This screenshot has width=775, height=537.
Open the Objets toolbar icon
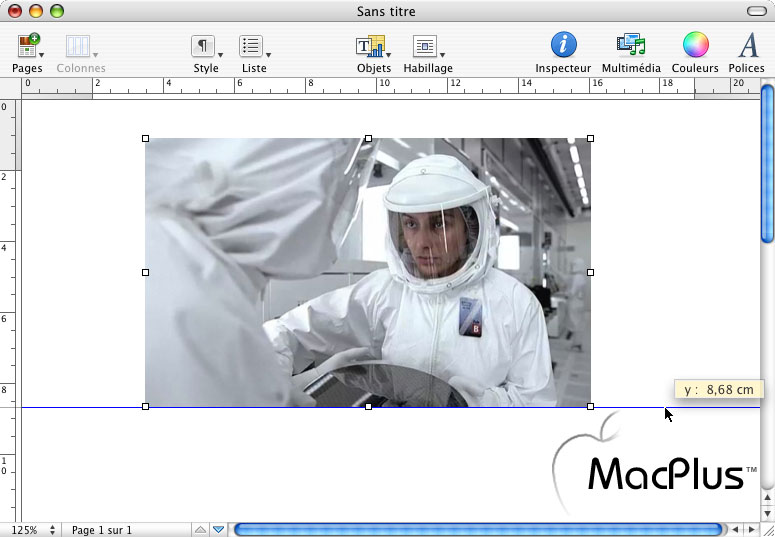pos(370,46)
